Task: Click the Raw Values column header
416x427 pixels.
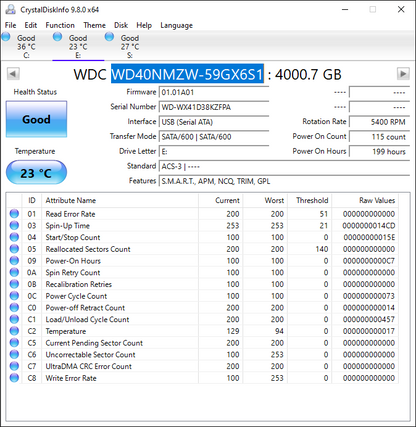Action: 365,200
